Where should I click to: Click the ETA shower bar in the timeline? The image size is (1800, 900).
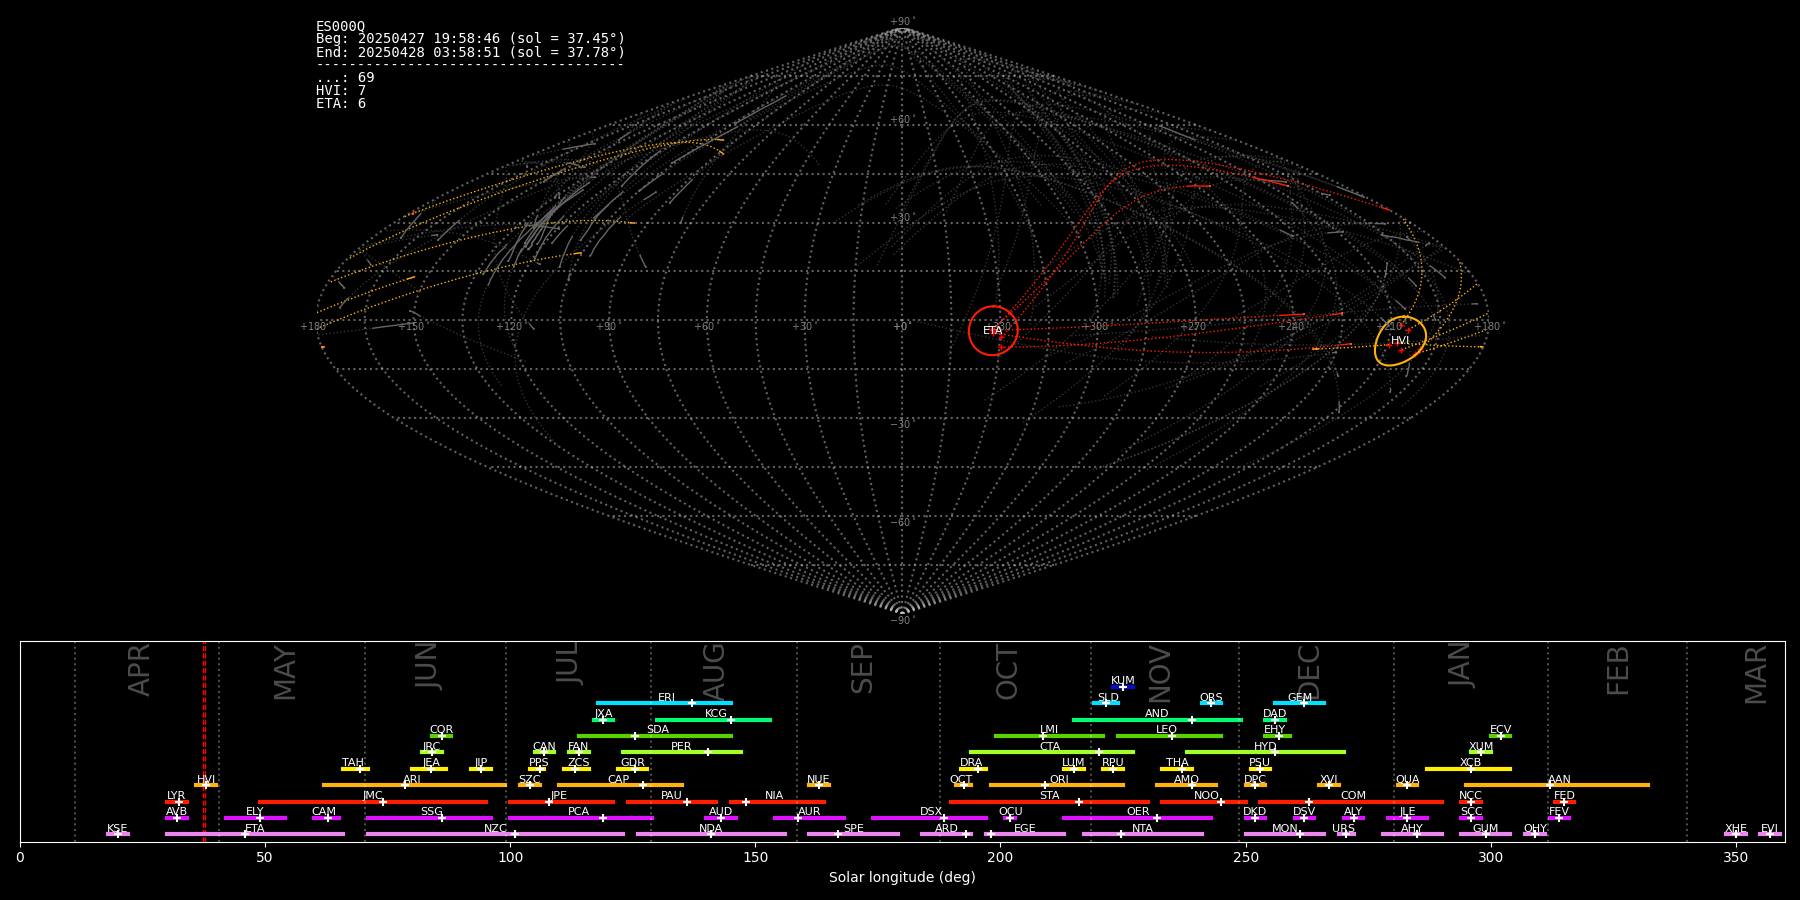coord(255,834)
